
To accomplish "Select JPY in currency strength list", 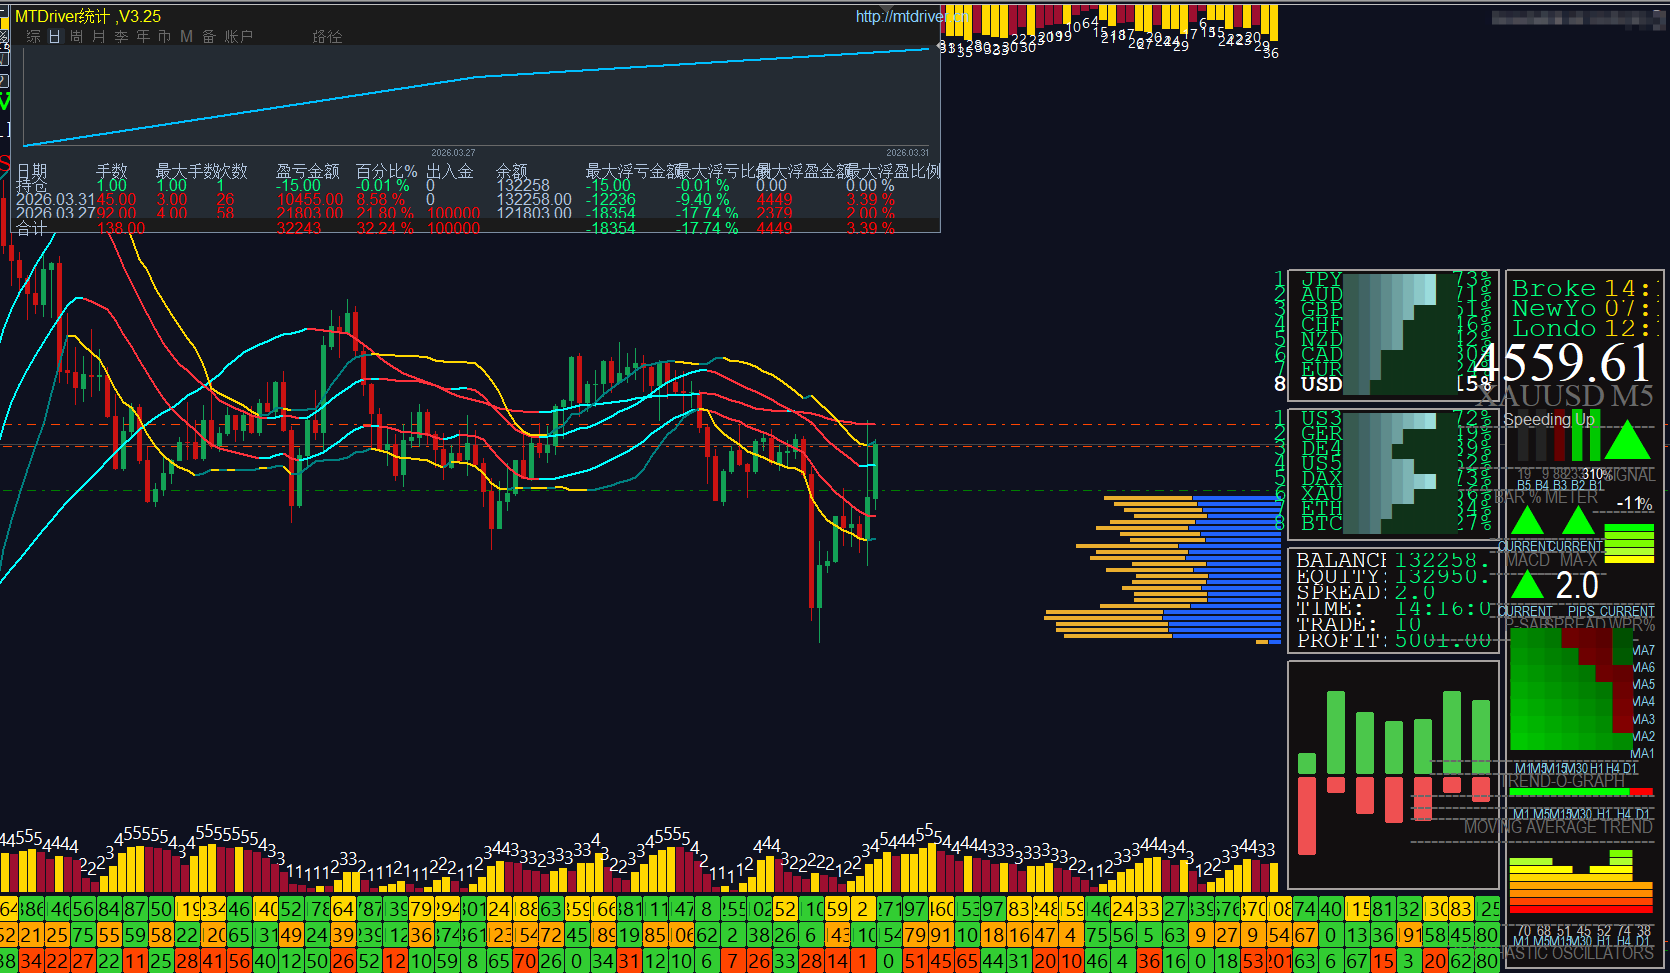I will 1321,279.
